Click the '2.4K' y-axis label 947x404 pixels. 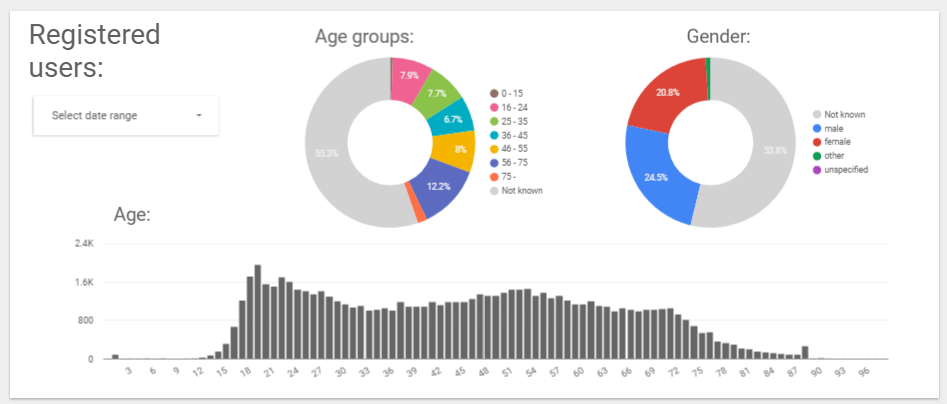84,243
